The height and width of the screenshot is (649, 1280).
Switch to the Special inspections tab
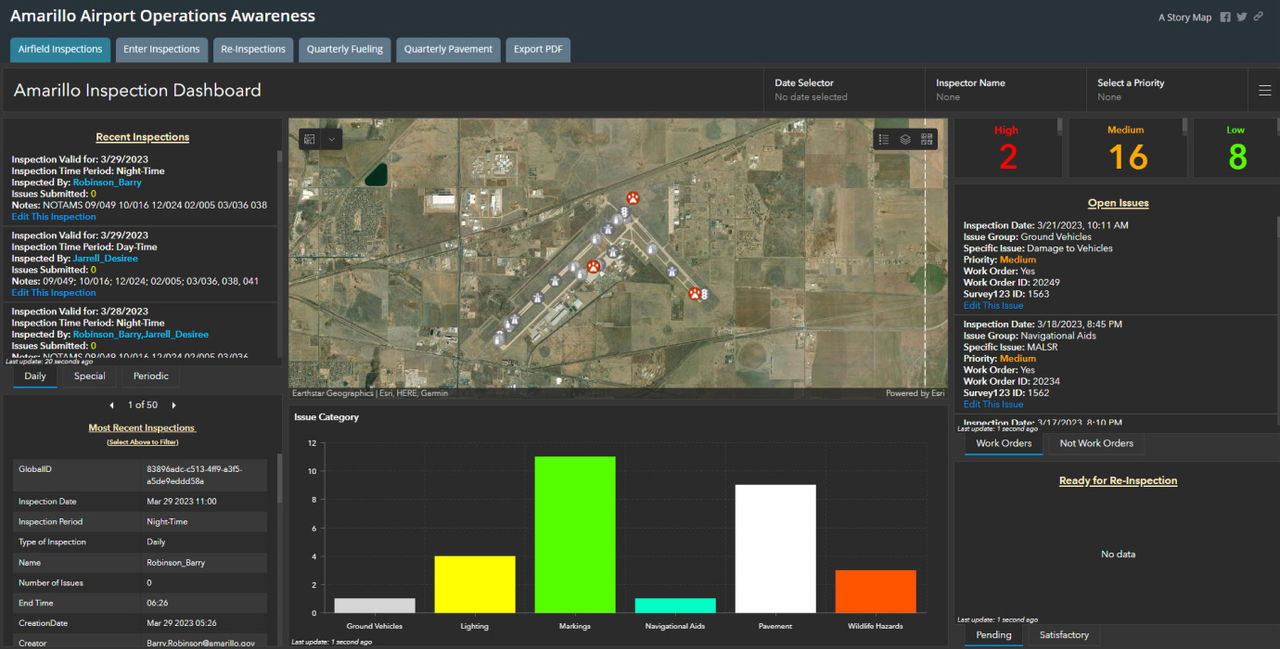[89, 376]
